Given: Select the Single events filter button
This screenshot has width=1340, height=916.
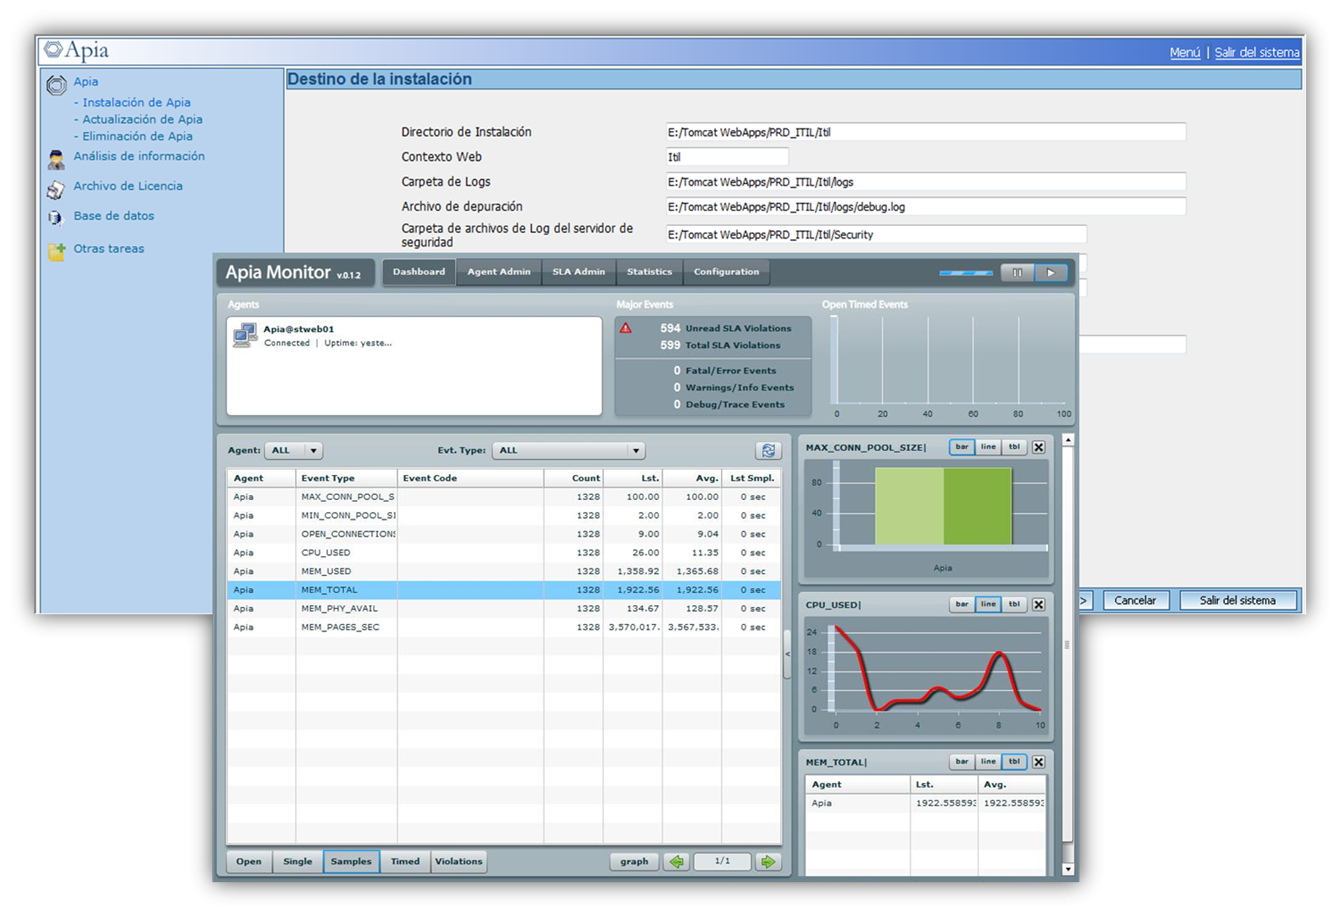Looking at the screenshot, I should click(298, 862).
